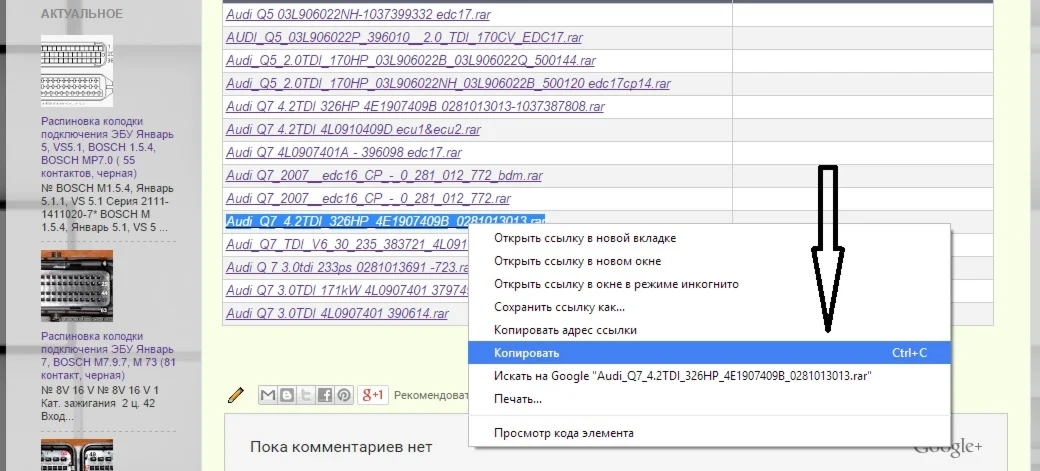
Task: Click 'Рекомендовать' text beside +1 button
Action: 431,395
